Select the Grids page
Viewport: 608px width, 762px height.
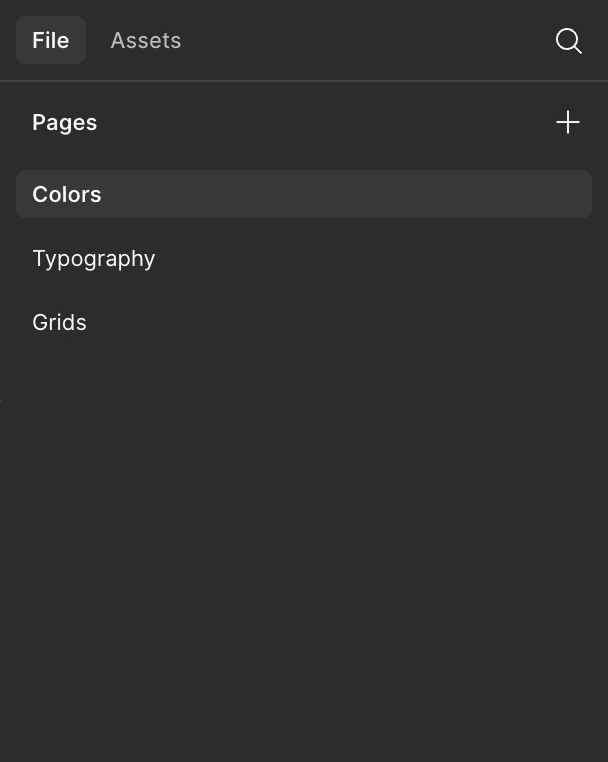coord(60,322)
